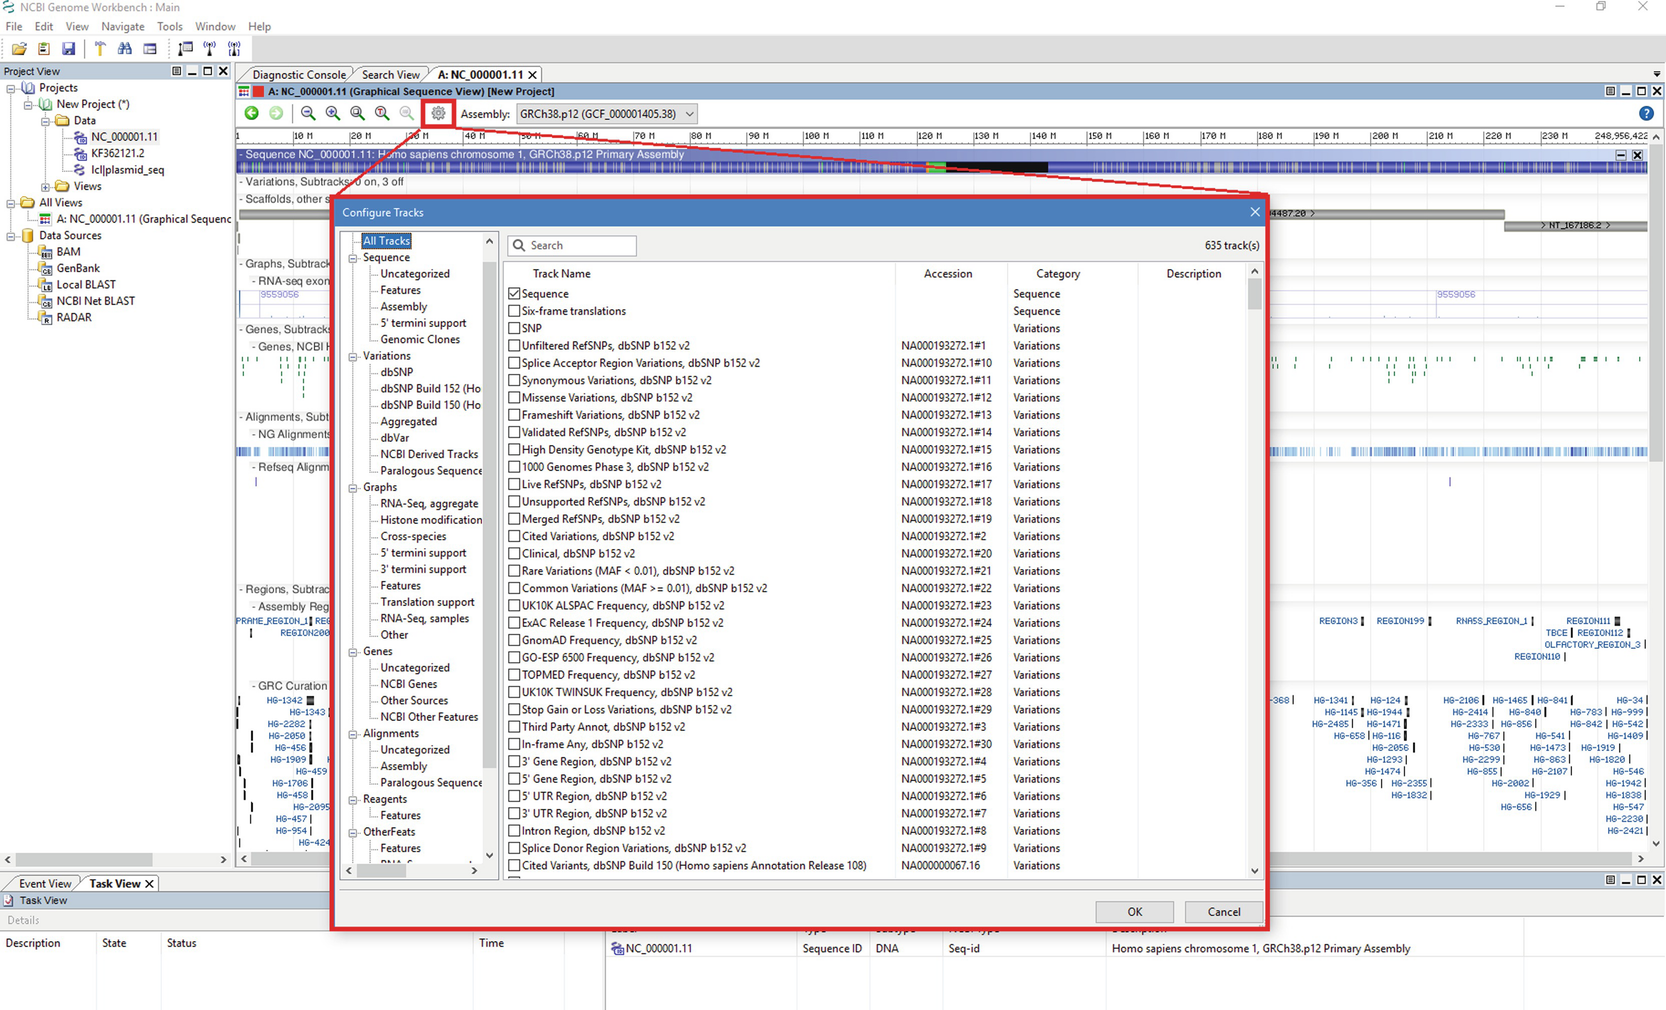Sort by the Track Name column header
1666x1010 pixels.
coord(561,274)
